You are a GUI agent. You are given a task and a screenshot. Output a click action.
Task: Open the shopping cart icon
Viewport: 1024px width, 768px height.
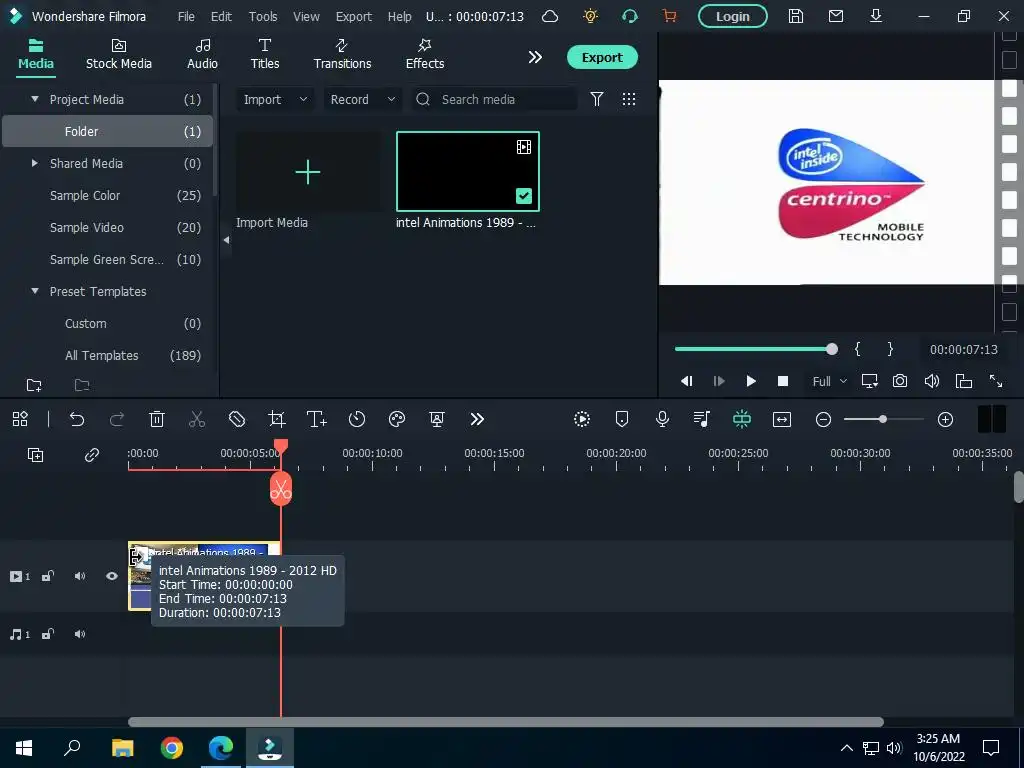point(669,16)
